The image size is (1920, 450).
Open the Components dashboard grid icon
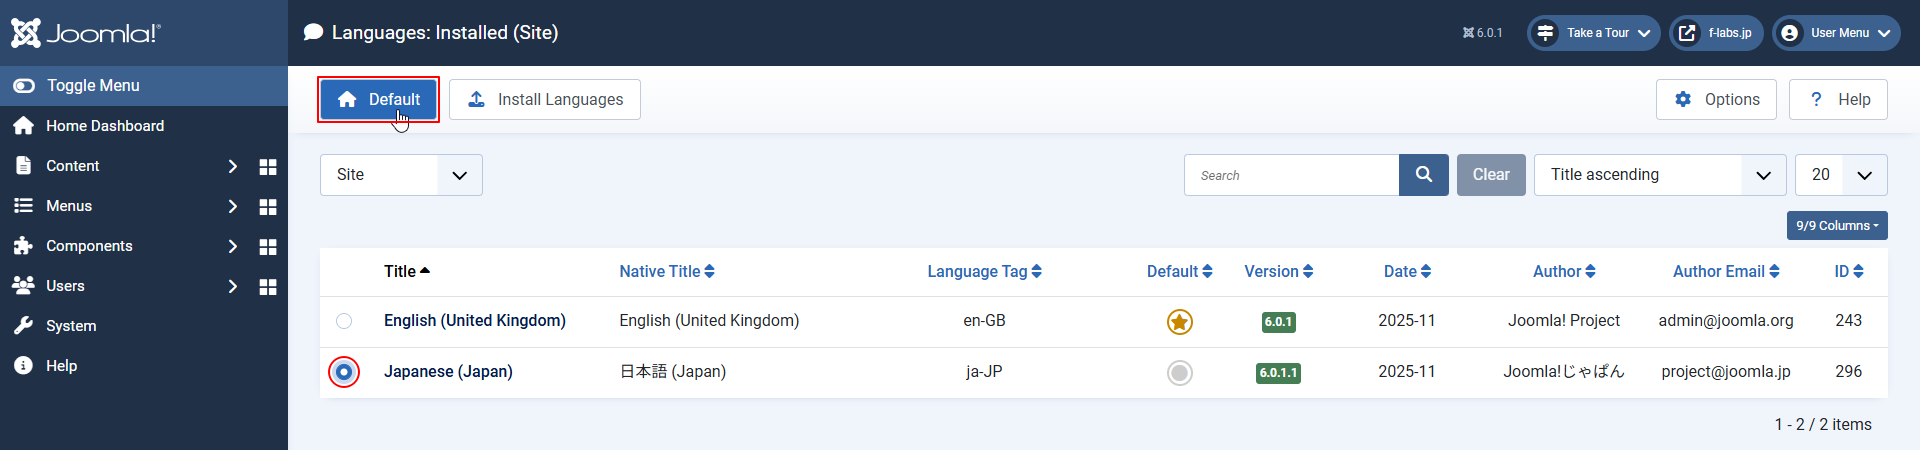tap(268, 247)
